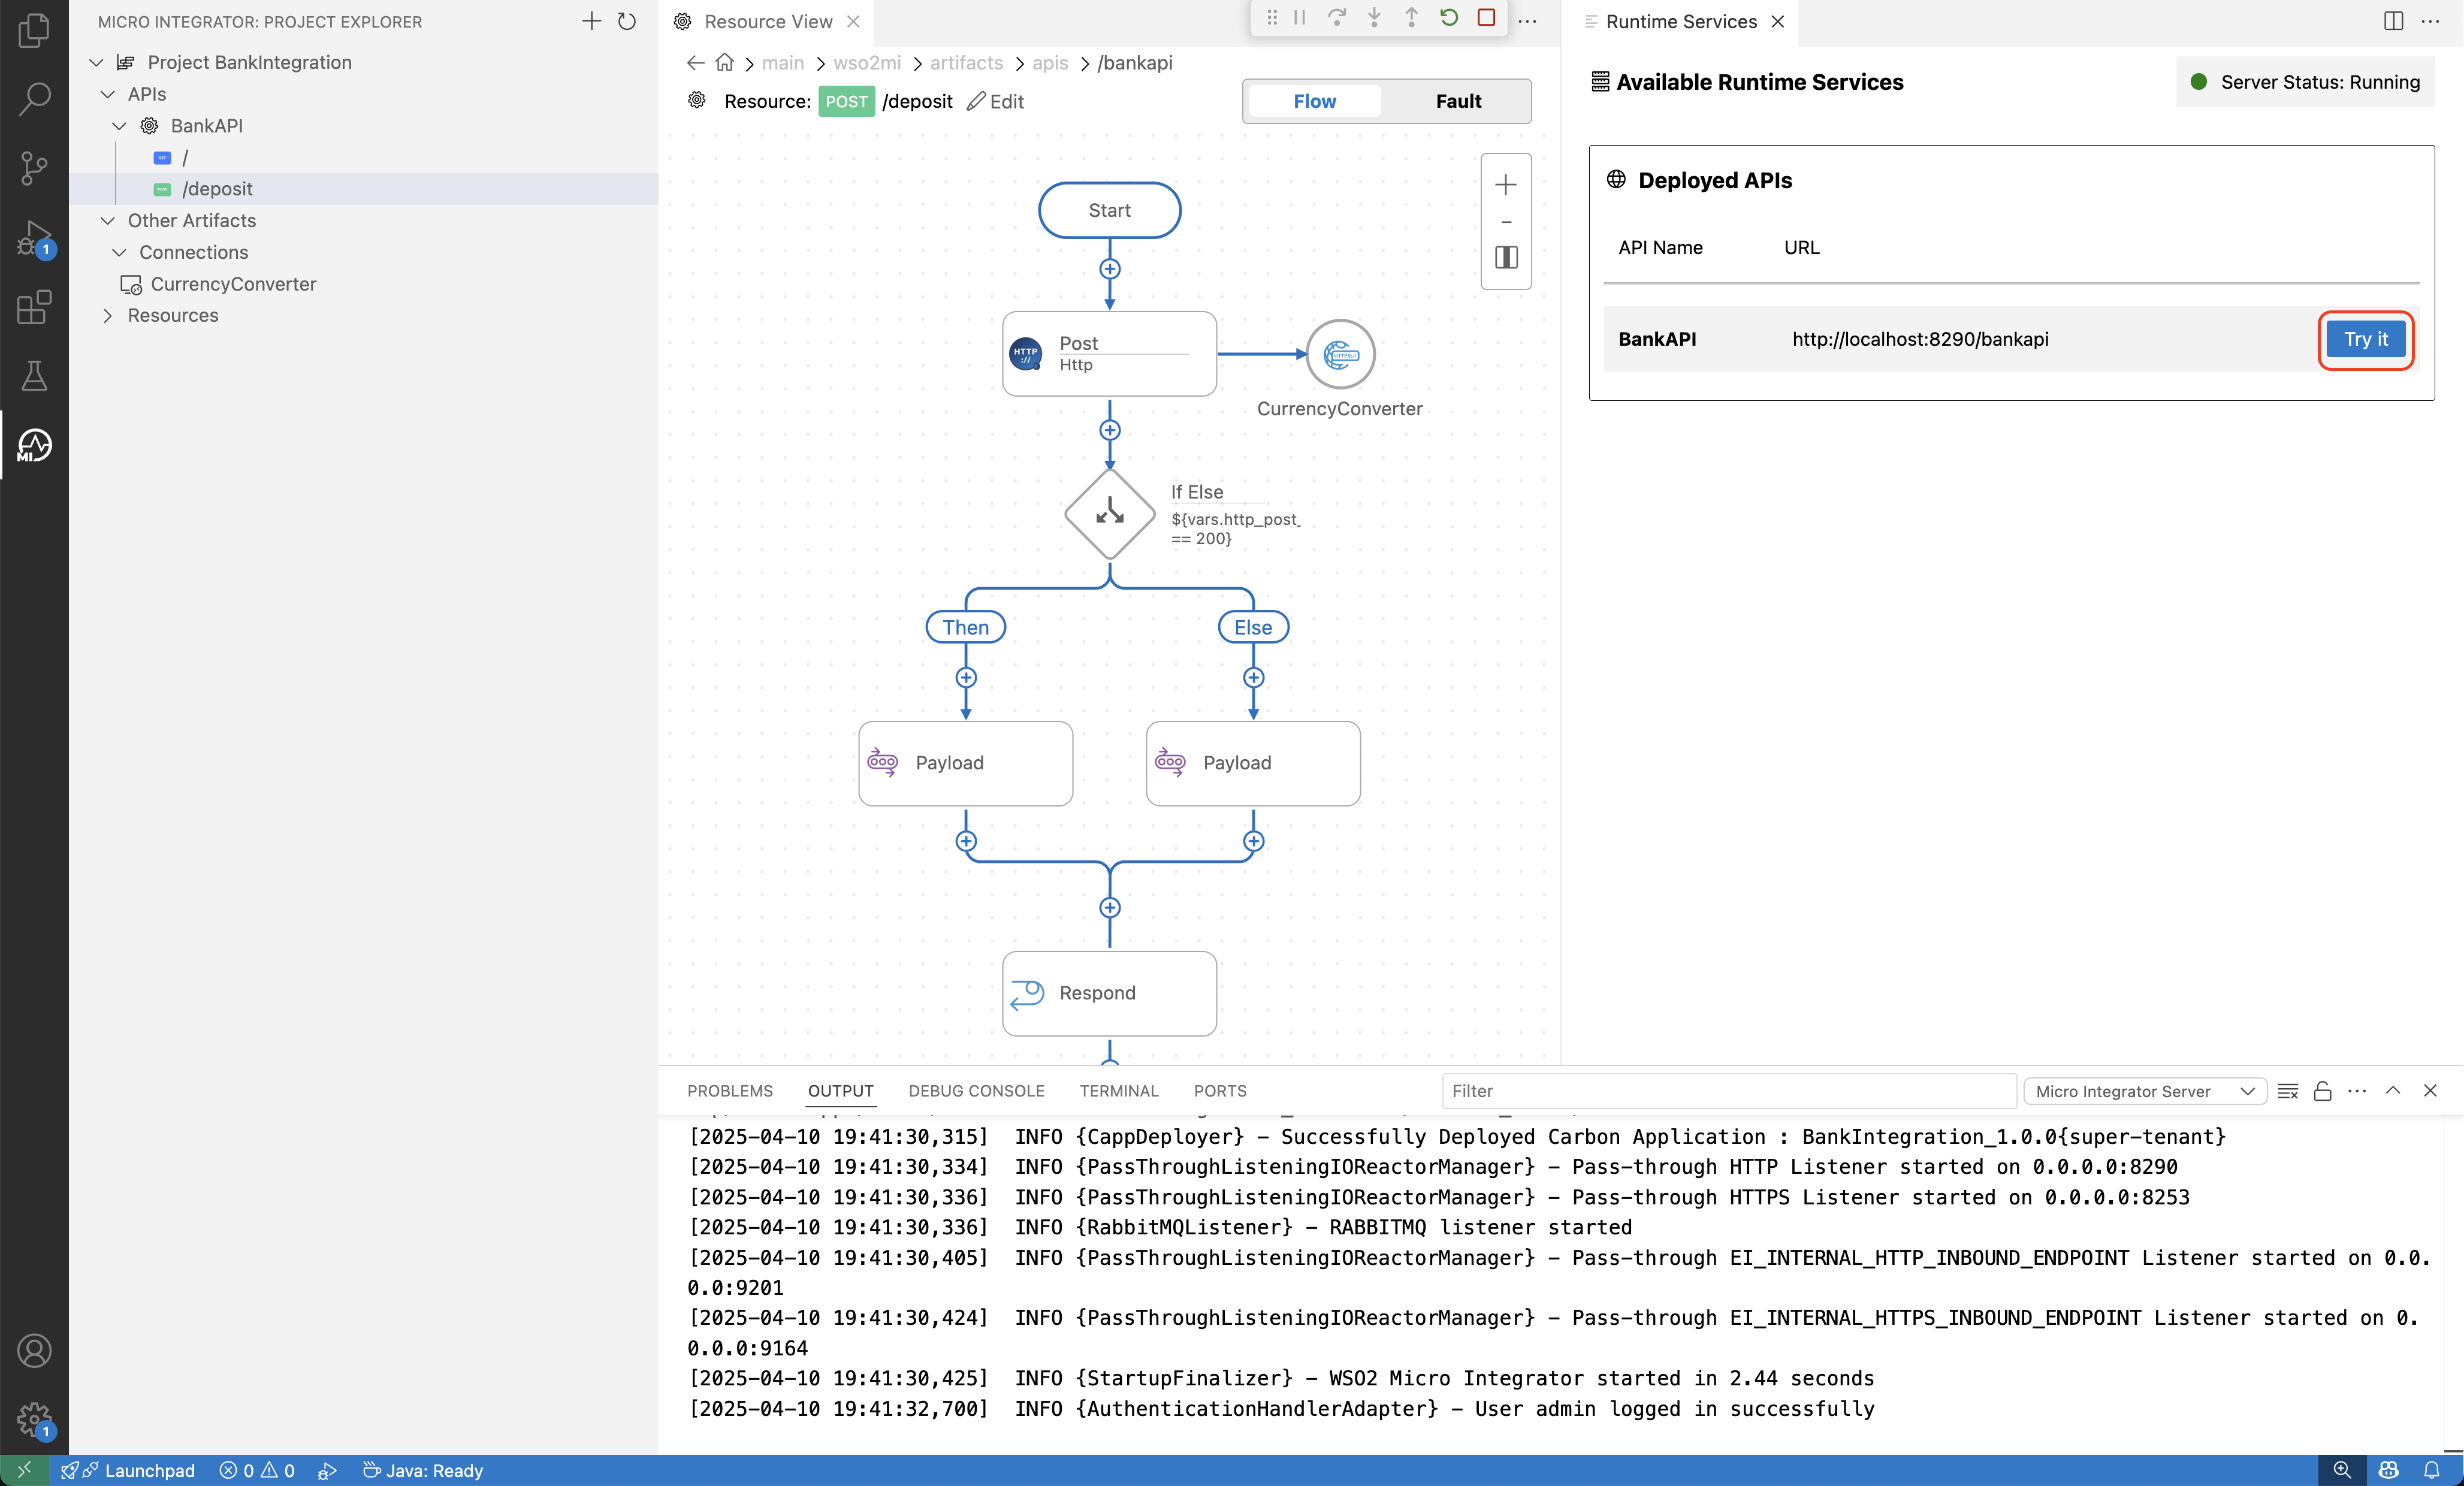Switch to the PORTS tab
The height and width of the screenshot is (1486, 2464).
coord(1220,1091)
